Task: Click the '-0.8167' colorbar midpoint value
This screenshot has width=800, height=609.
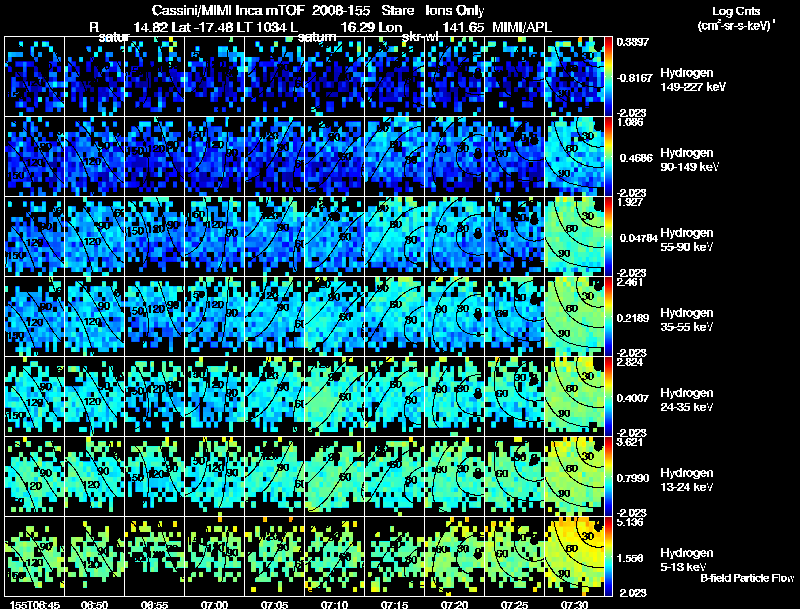Action: (x=635, y=78)
